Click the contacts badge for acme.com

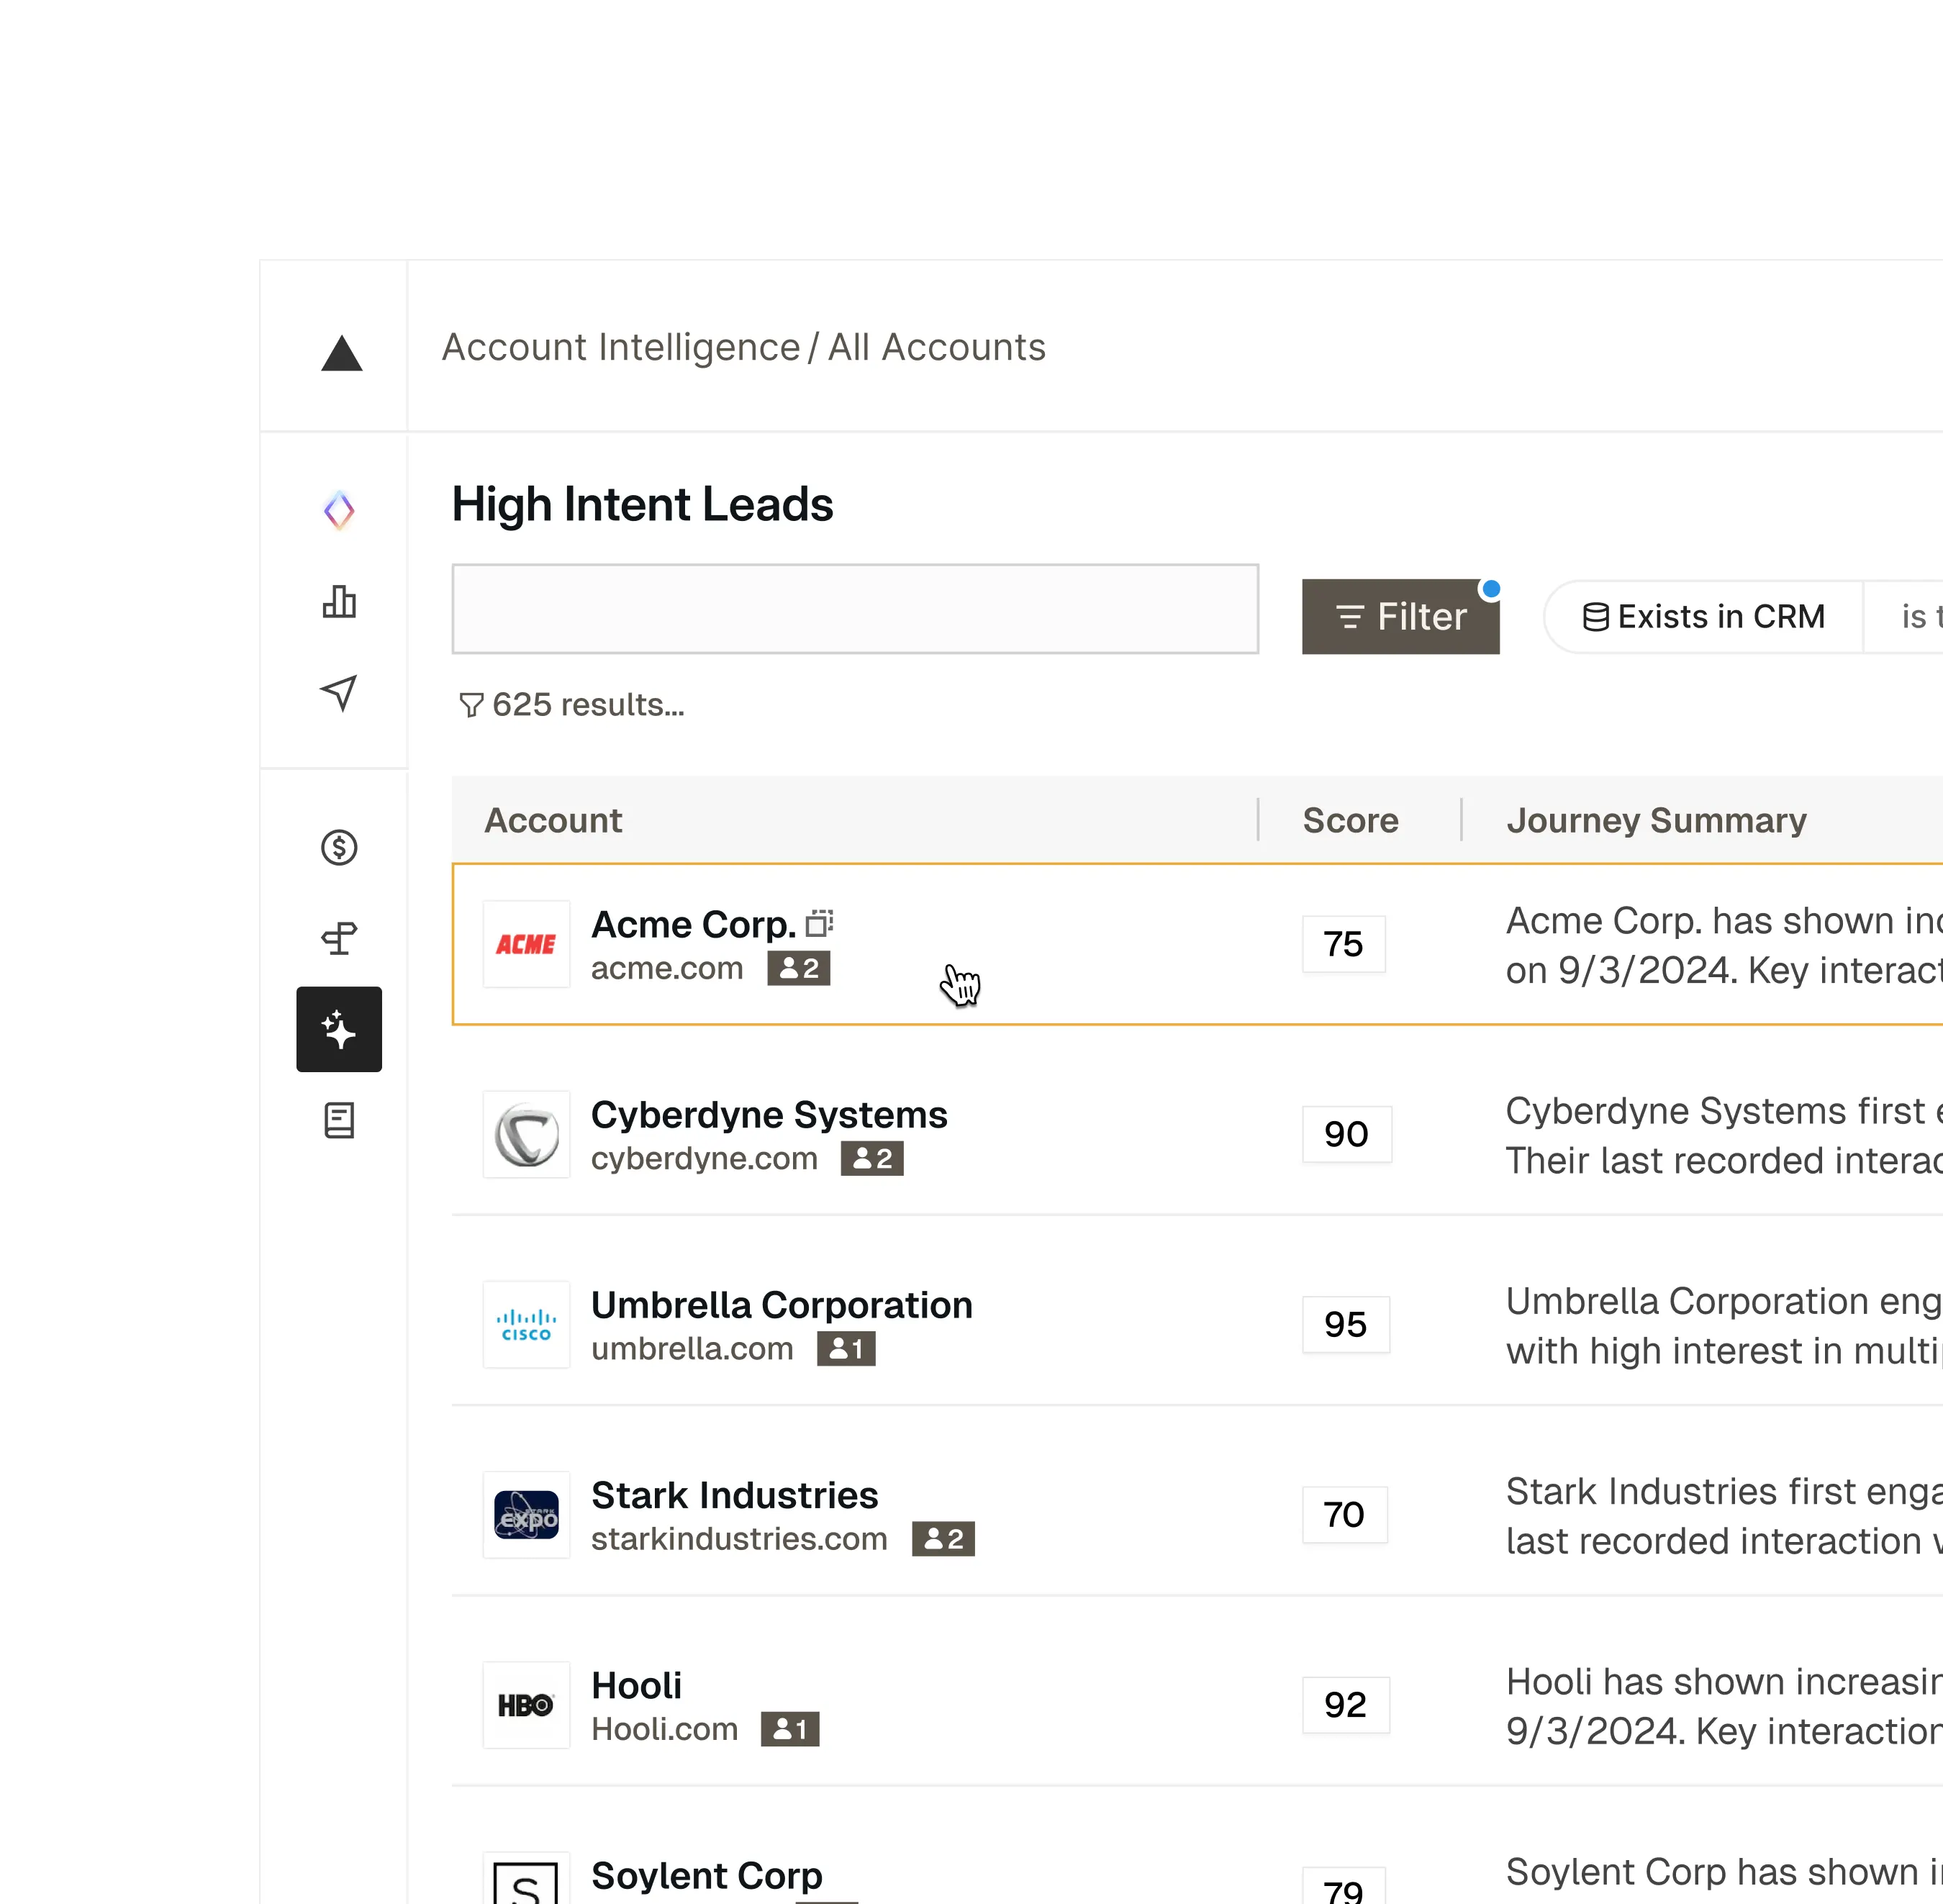(x=799, y=968)
